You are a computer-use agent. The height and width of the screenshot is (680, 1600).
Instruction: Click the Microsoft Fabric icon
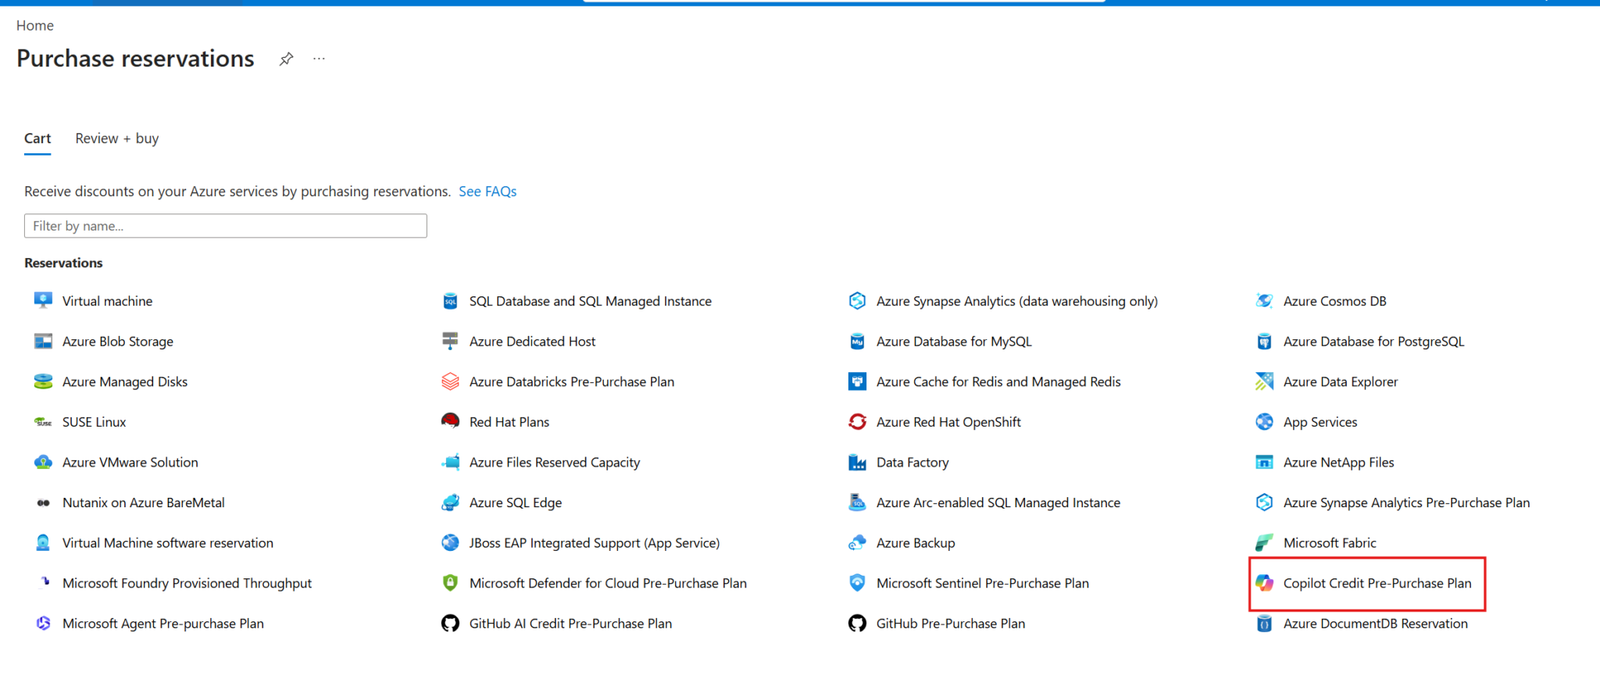1264,543
